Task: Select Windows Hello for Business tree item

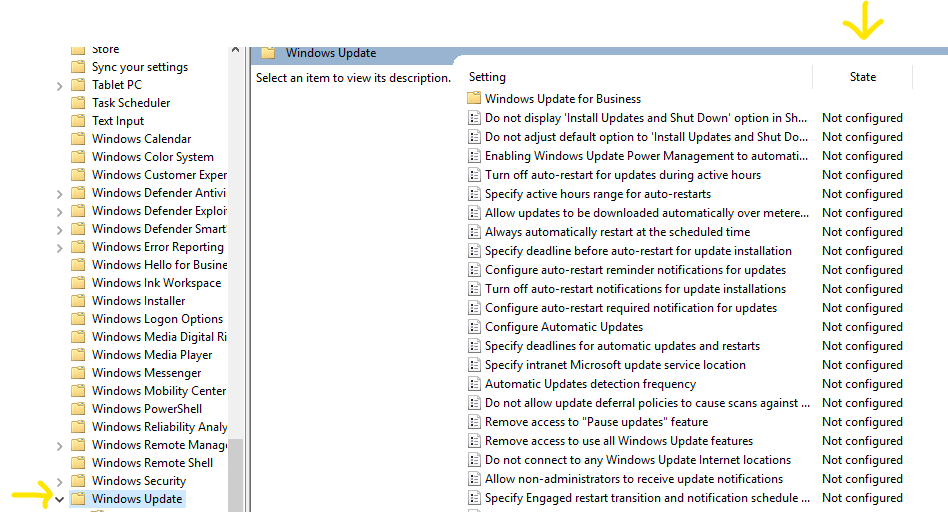Action: point(159,265)
